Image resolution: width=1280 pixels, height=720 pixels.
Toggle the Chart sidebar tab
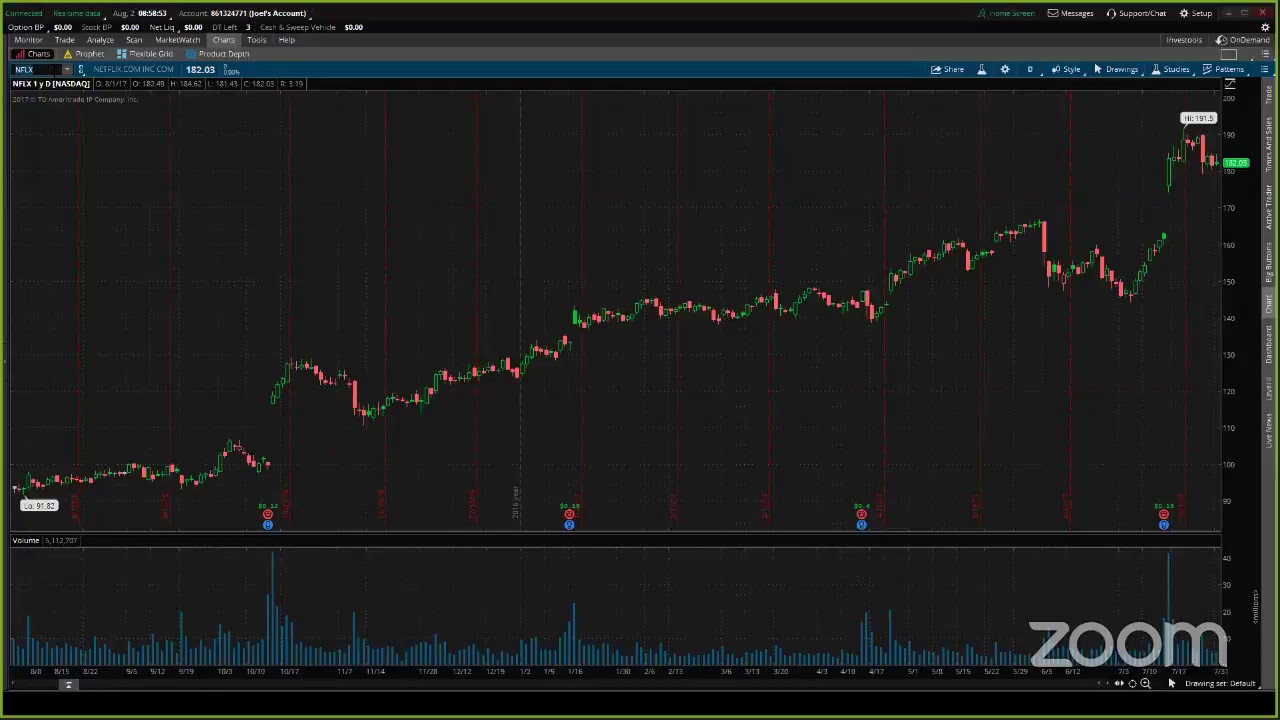coord(1269,305)
